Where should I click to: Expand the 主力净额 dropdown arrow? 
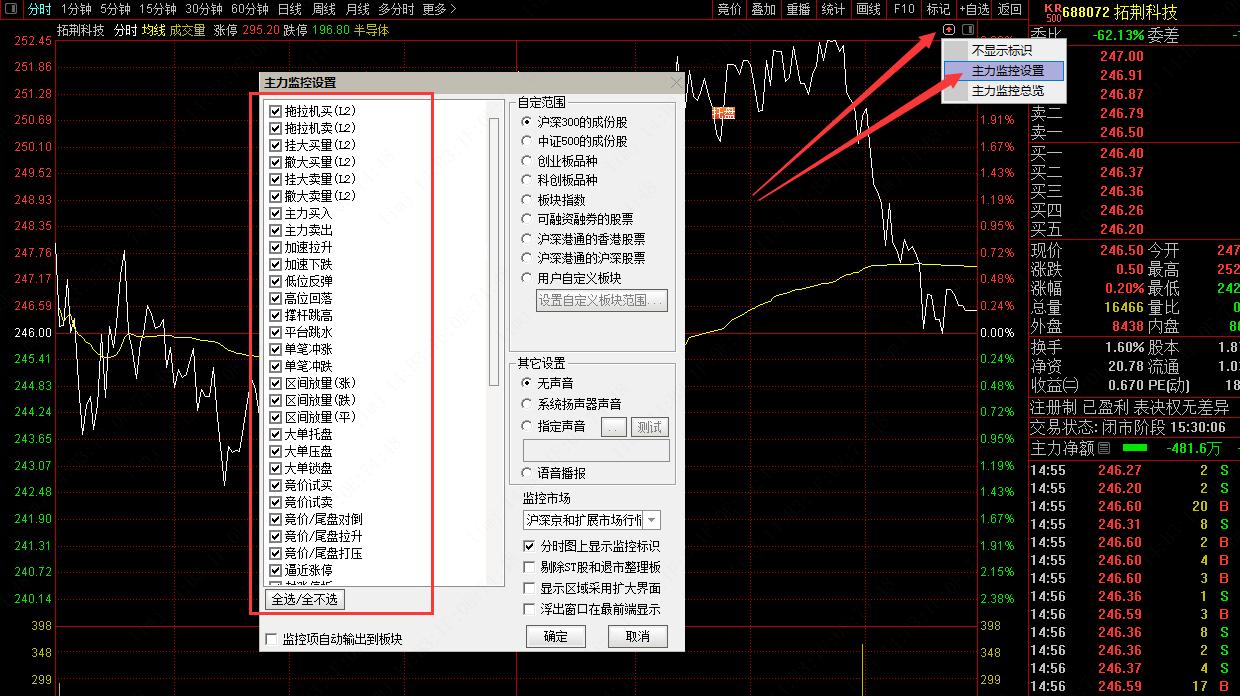[1103, 448]
